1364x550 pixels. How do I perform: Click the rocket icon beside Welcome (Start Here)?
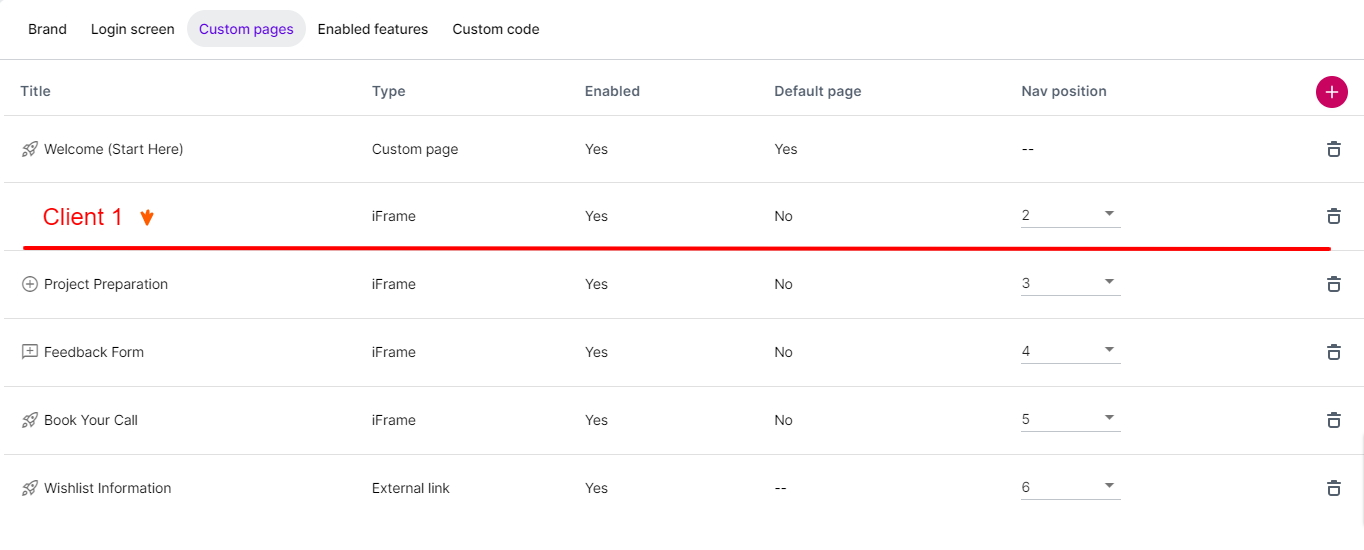click(30, 149)
